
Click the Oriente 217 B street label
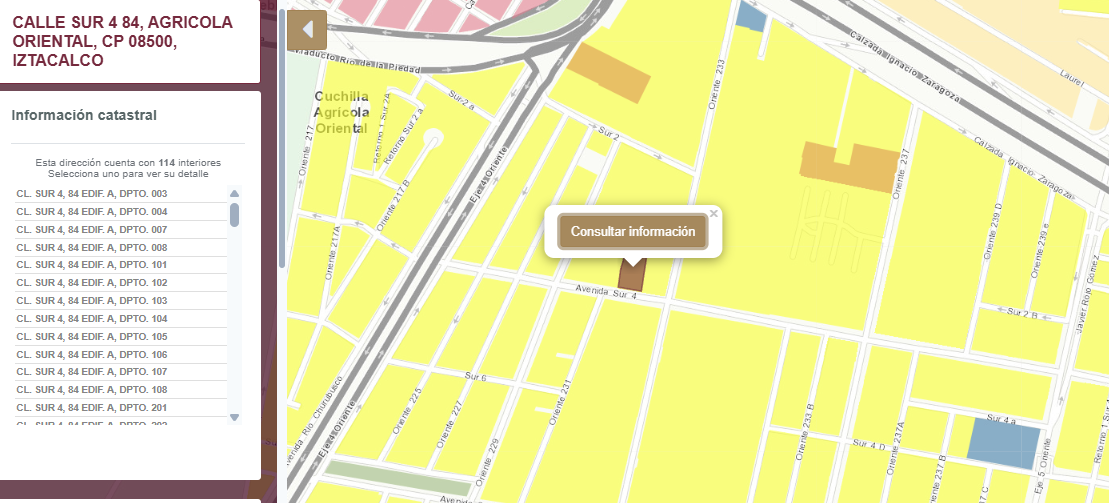(x=394, y=205)
